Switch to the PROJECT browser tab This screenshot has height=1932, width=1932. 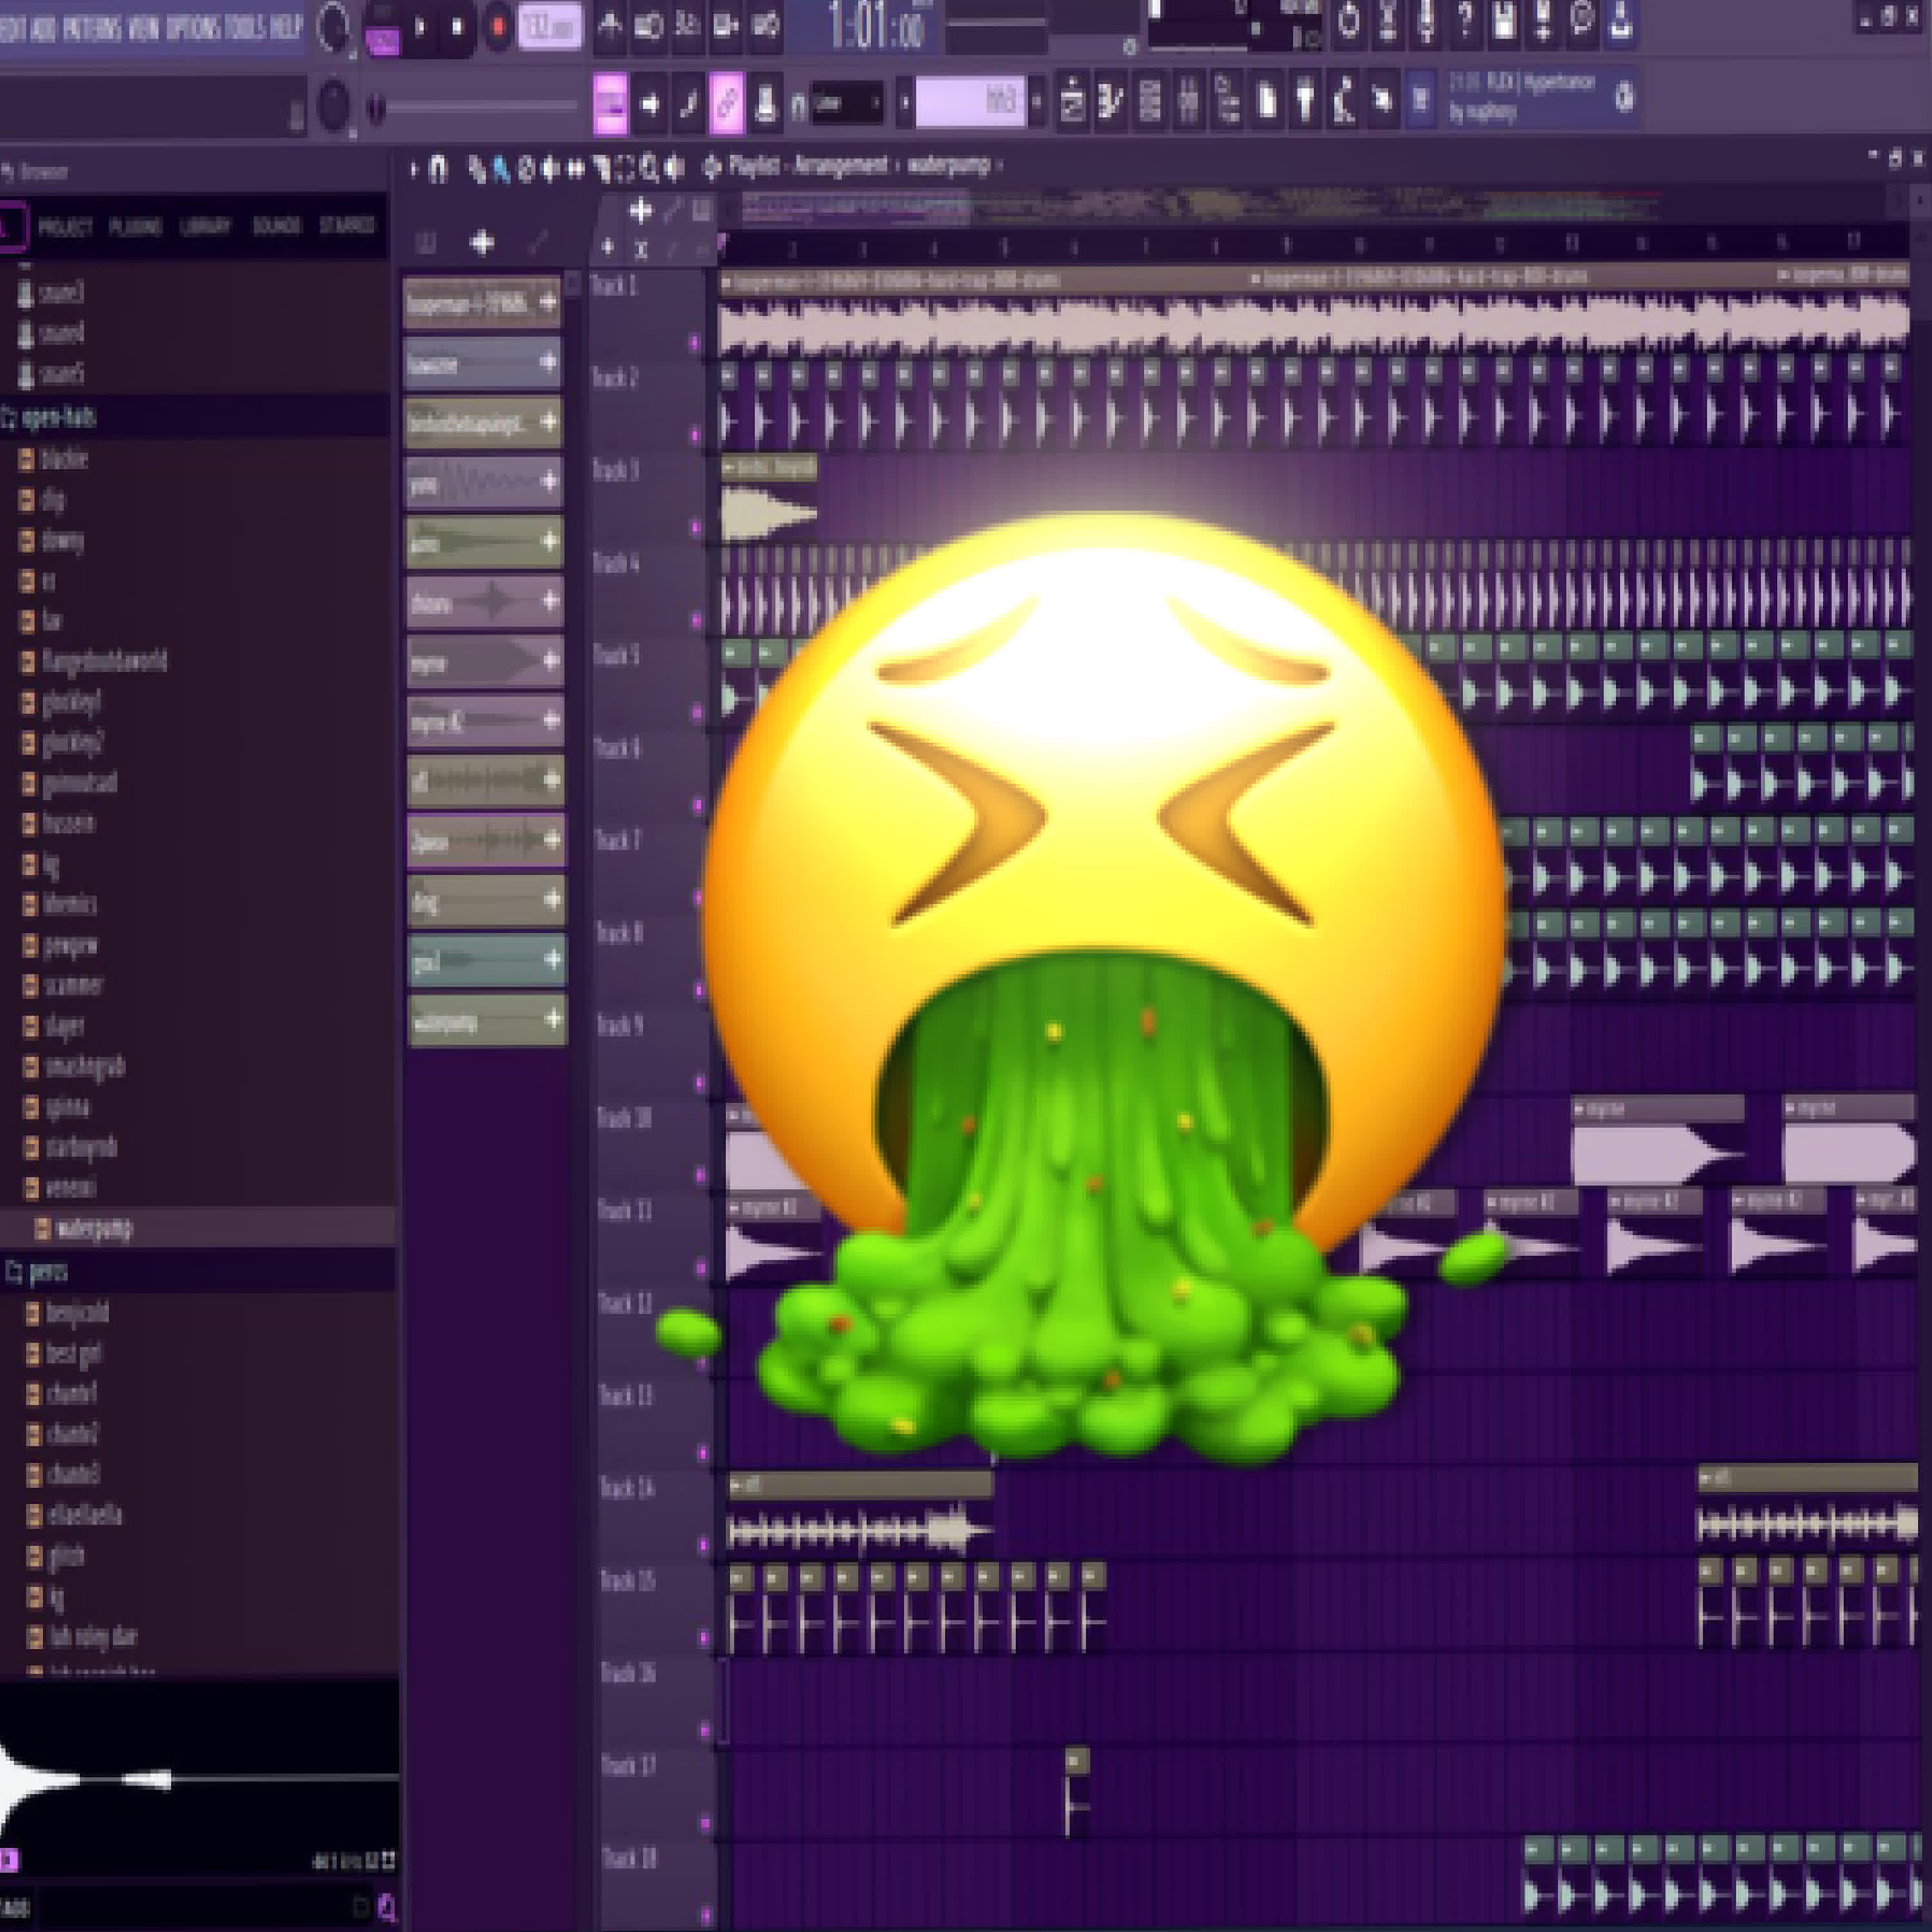click(65, 226)
